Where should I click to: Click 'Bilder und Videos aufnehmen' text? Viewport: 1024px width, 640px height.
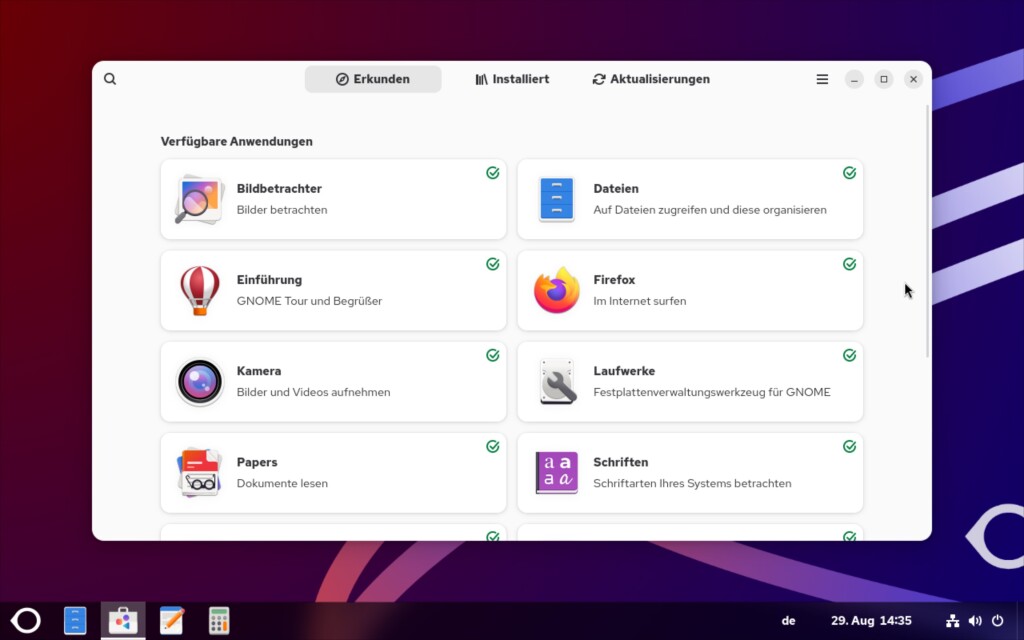[313, 392]
